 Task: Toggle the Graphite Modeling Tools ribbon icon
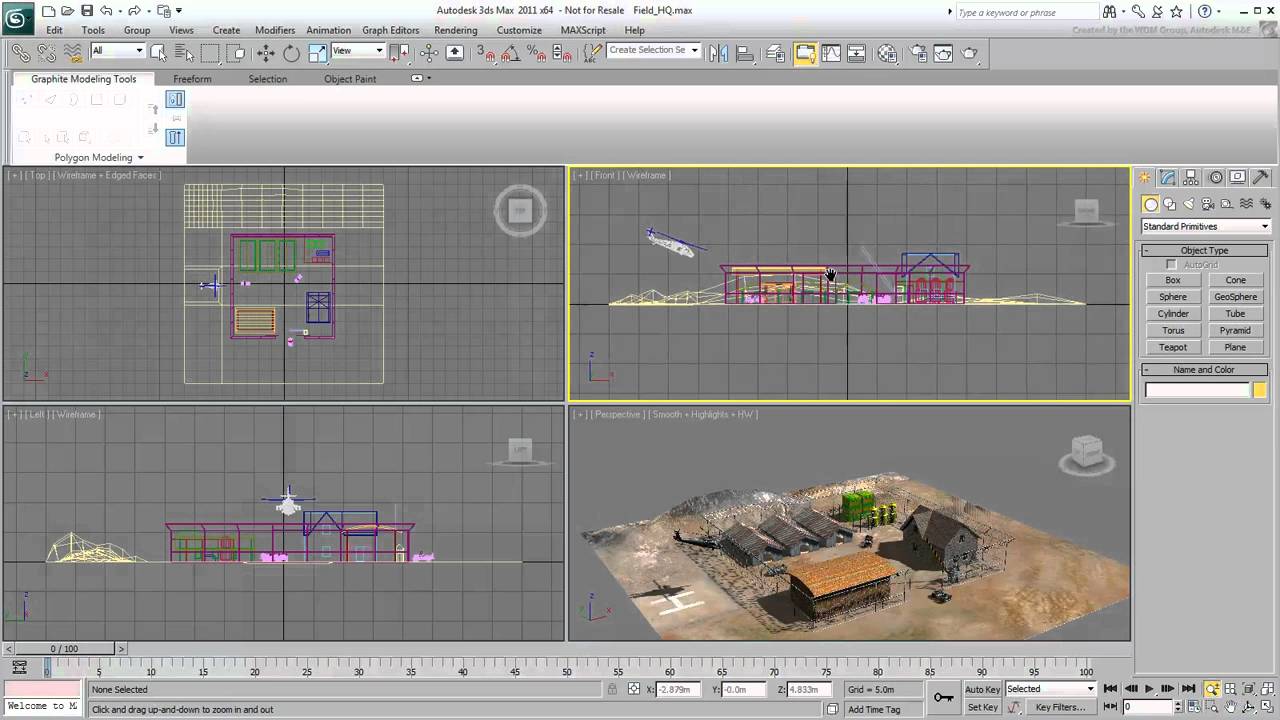point(805,53)
